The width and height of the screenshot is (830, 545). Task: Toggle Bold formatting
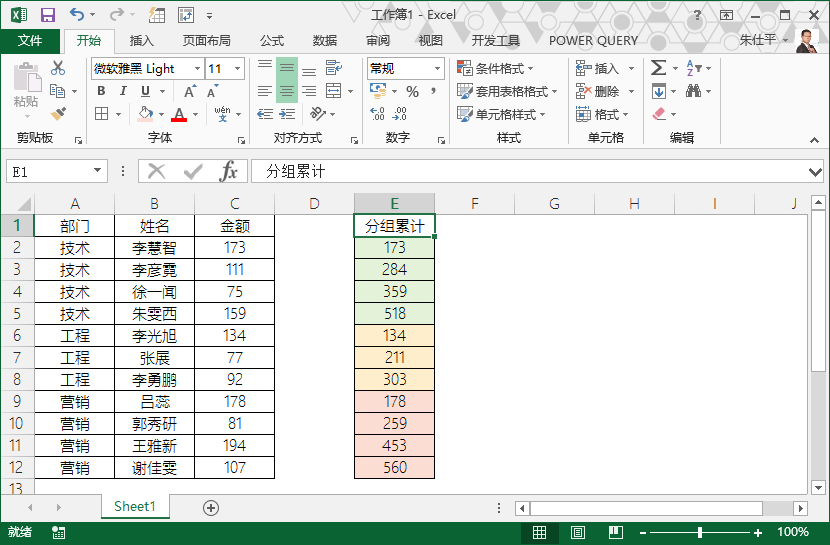(x=101, y=92)
